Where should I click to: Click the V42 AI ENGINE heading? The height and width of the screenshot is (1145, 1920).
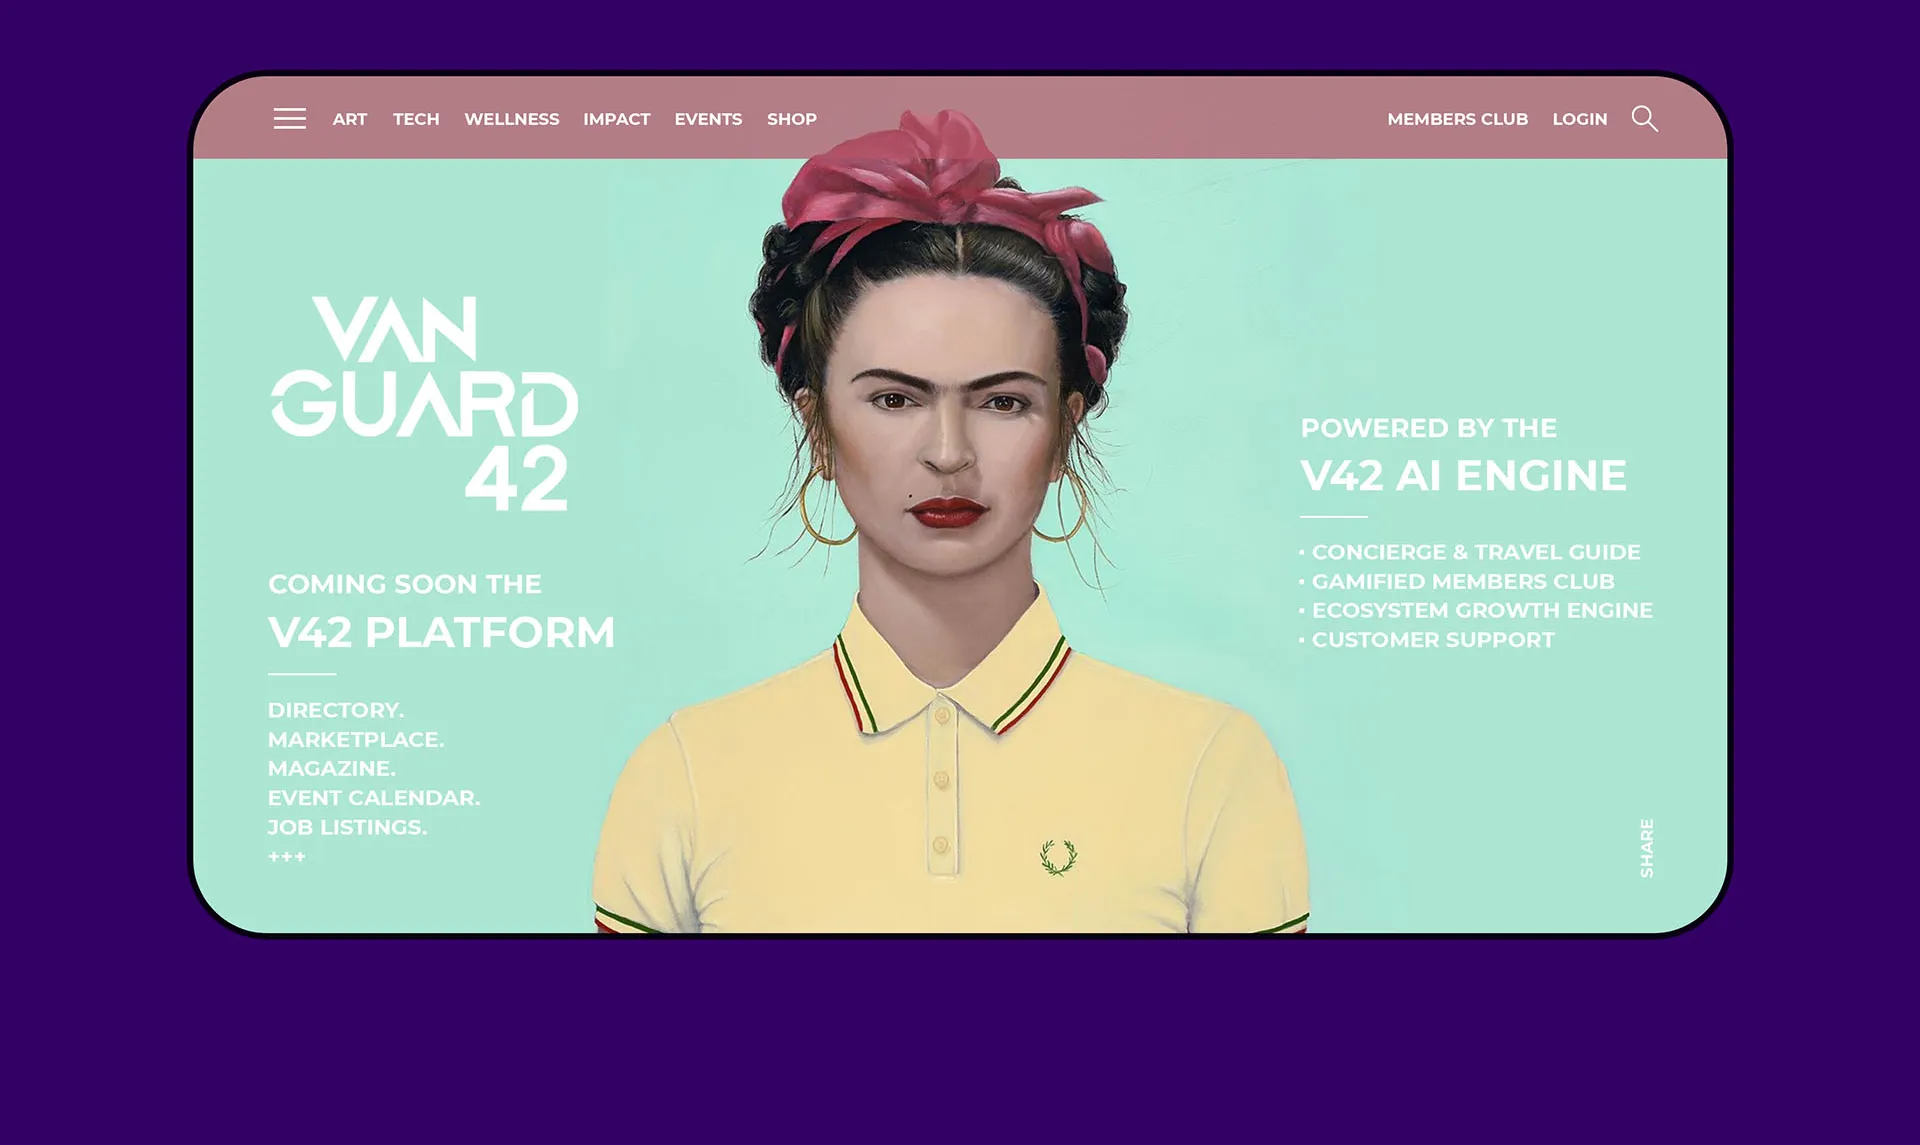1464,476
